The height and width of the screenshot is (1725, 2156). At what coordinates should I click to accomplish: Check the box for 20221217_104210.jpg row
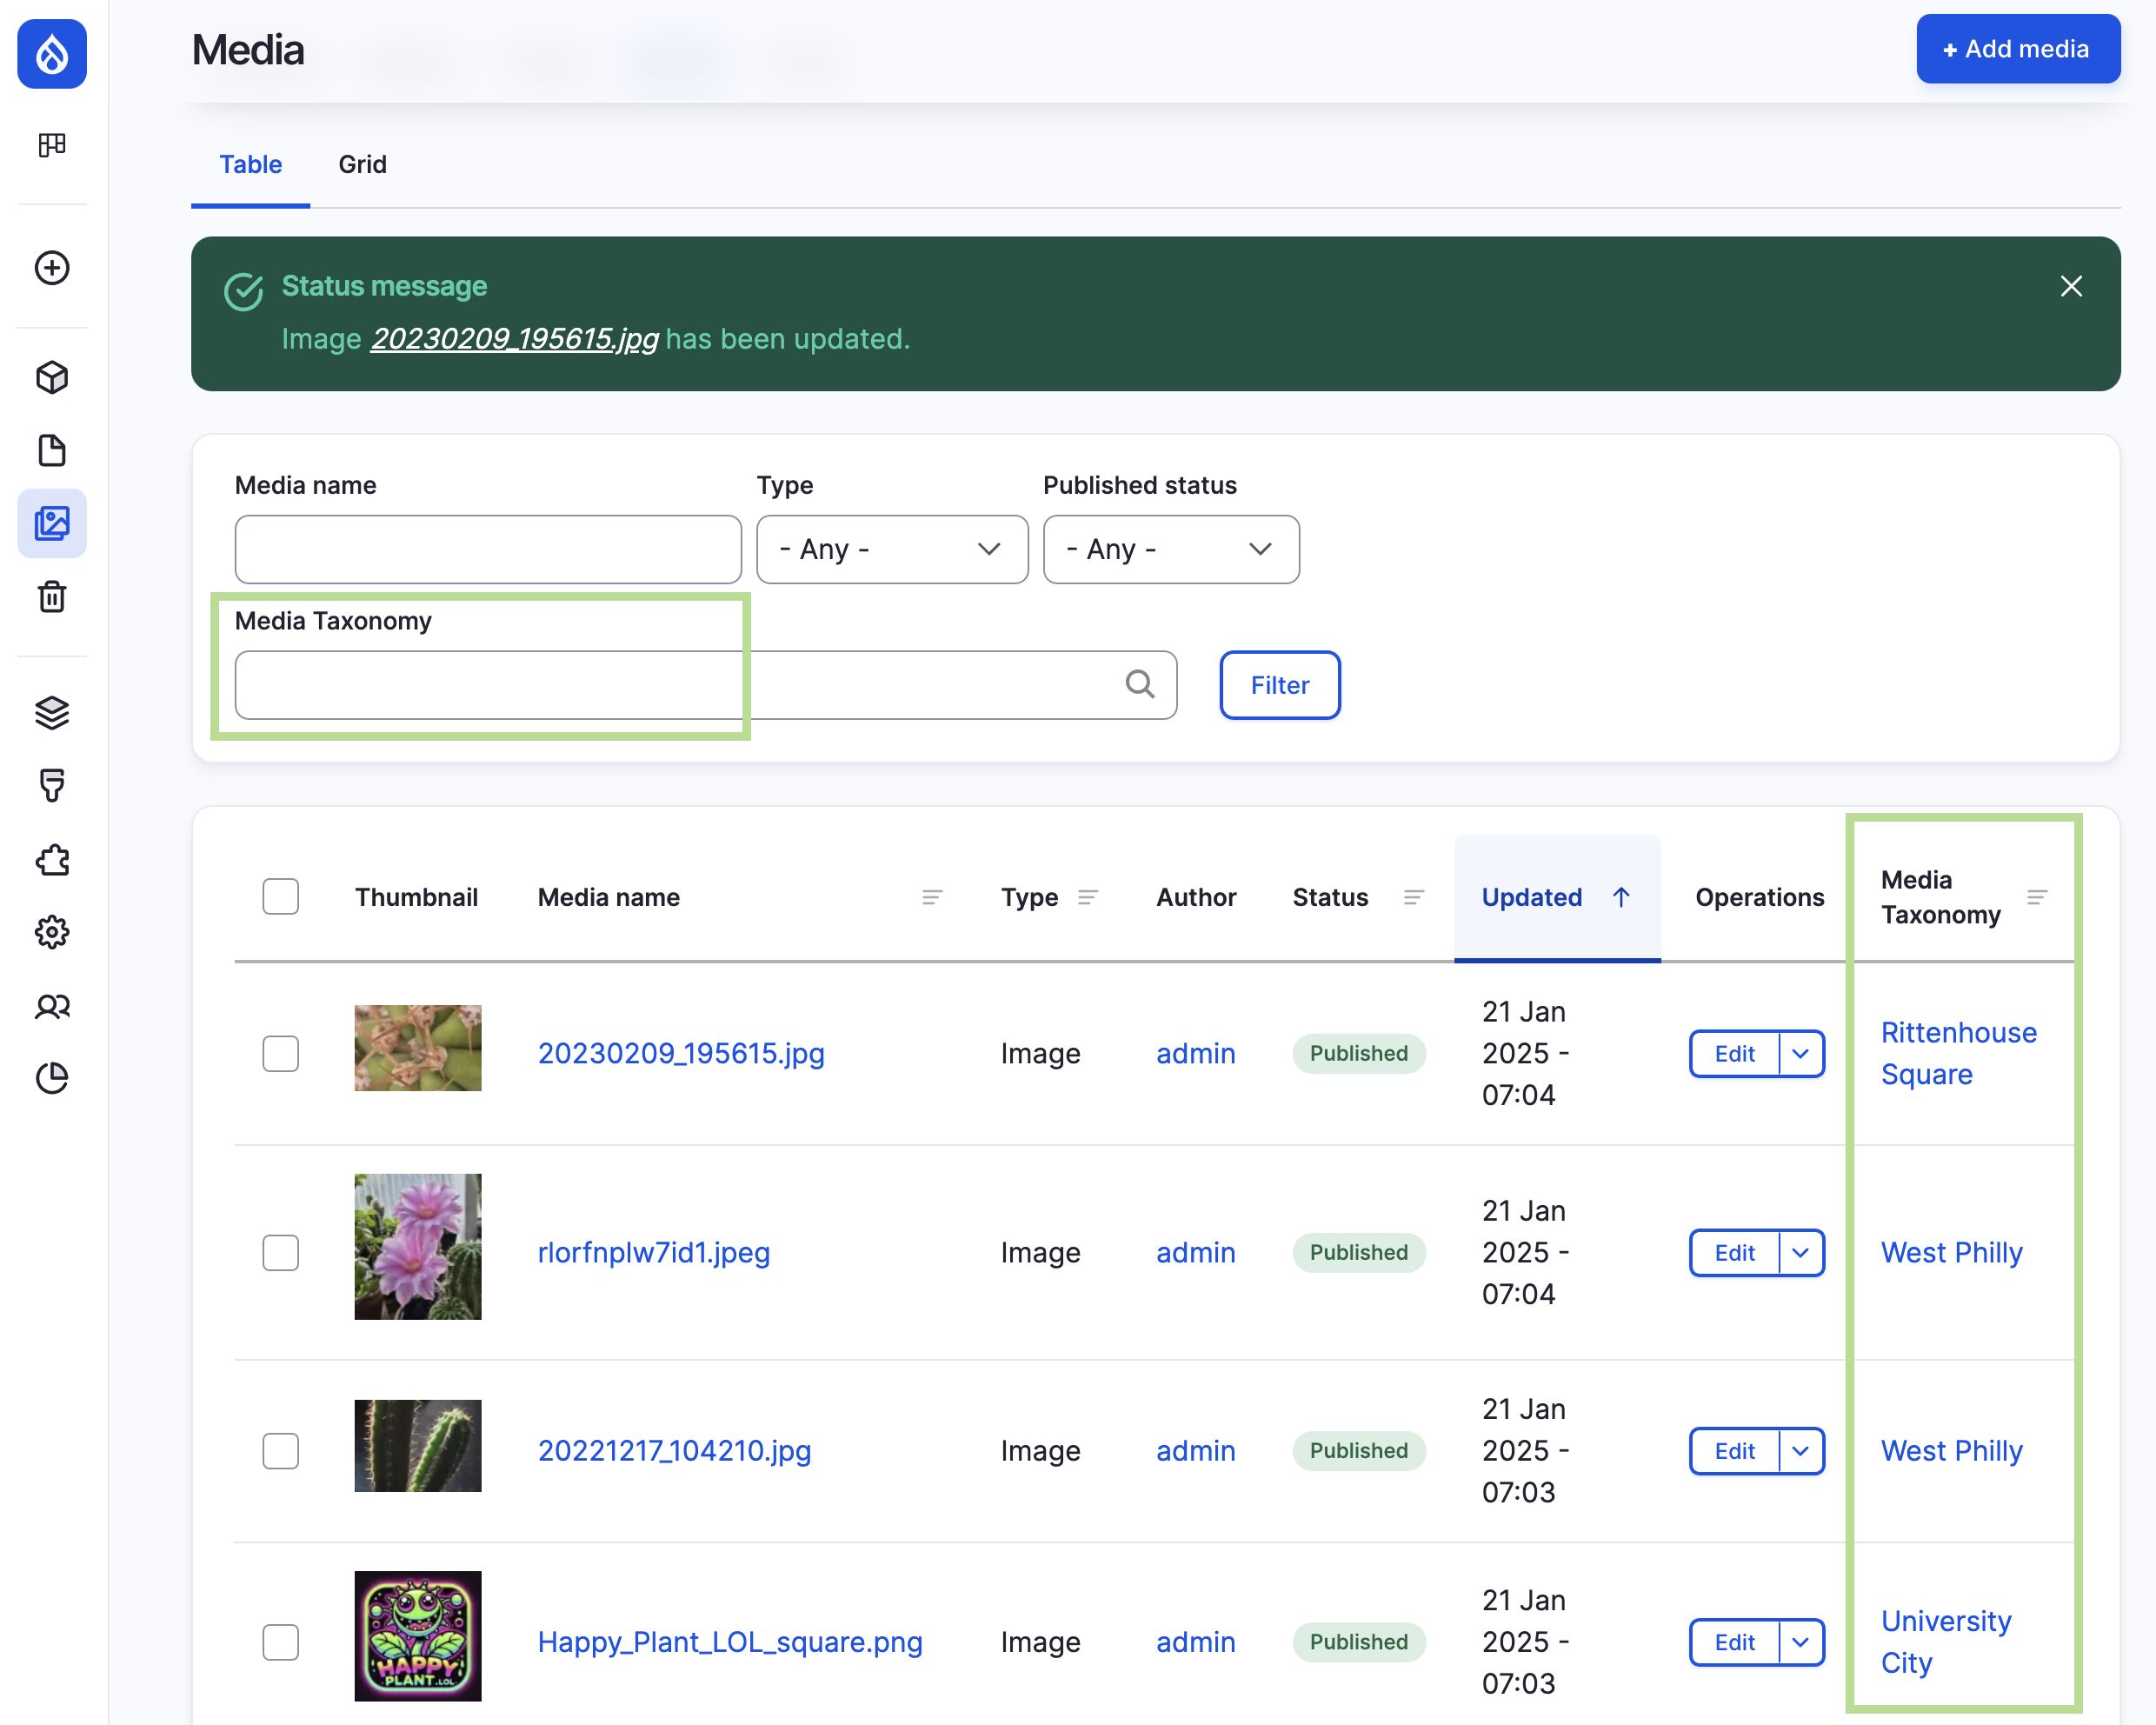[x=281, y=1450]
